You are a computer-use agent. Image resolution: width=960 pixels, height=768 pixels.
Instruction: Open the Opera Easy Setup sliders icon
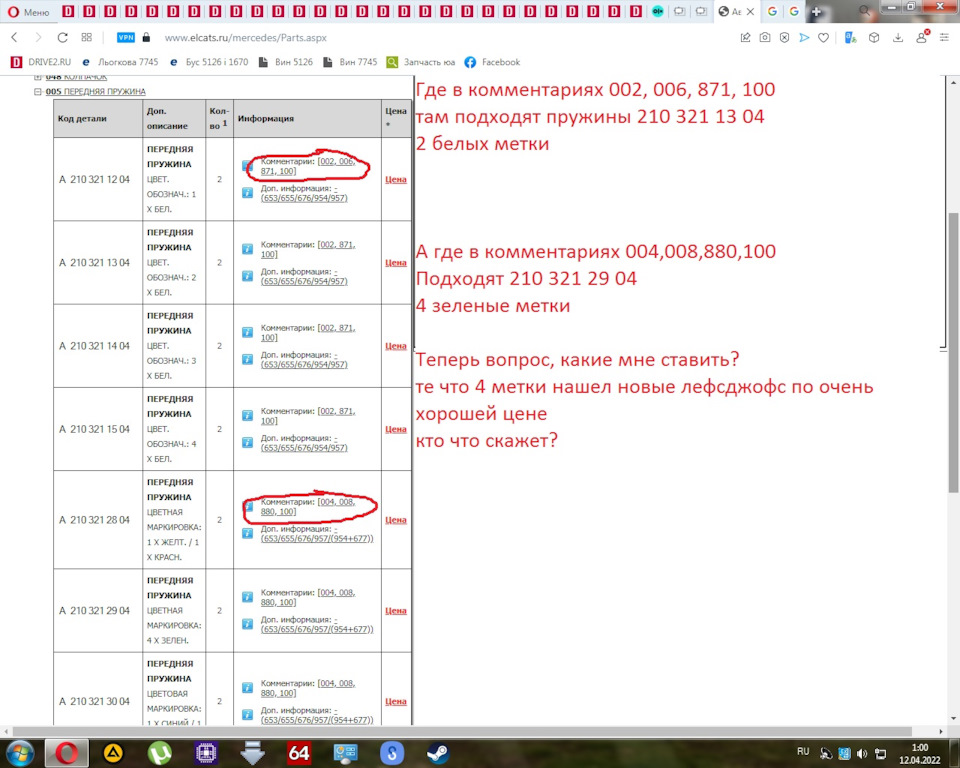click(x=944, y=37)
